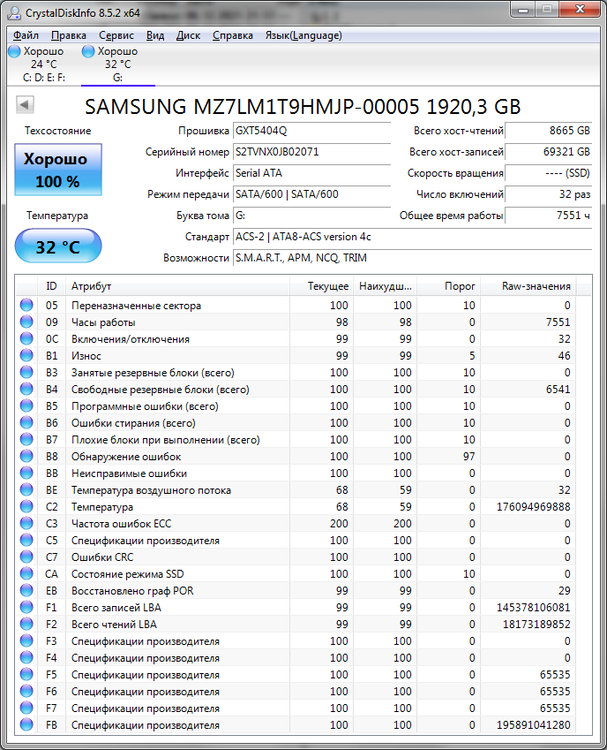Select attribute text Ошибки CRC
The width and height of the screenshot is (607, 750).
point(102,557)
